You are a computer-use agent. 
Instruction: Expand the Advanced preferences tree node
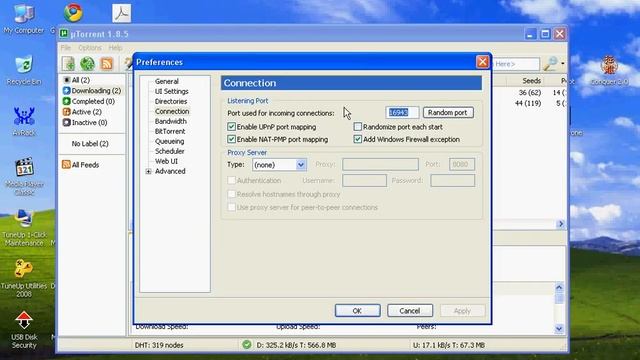coord(149,171)
